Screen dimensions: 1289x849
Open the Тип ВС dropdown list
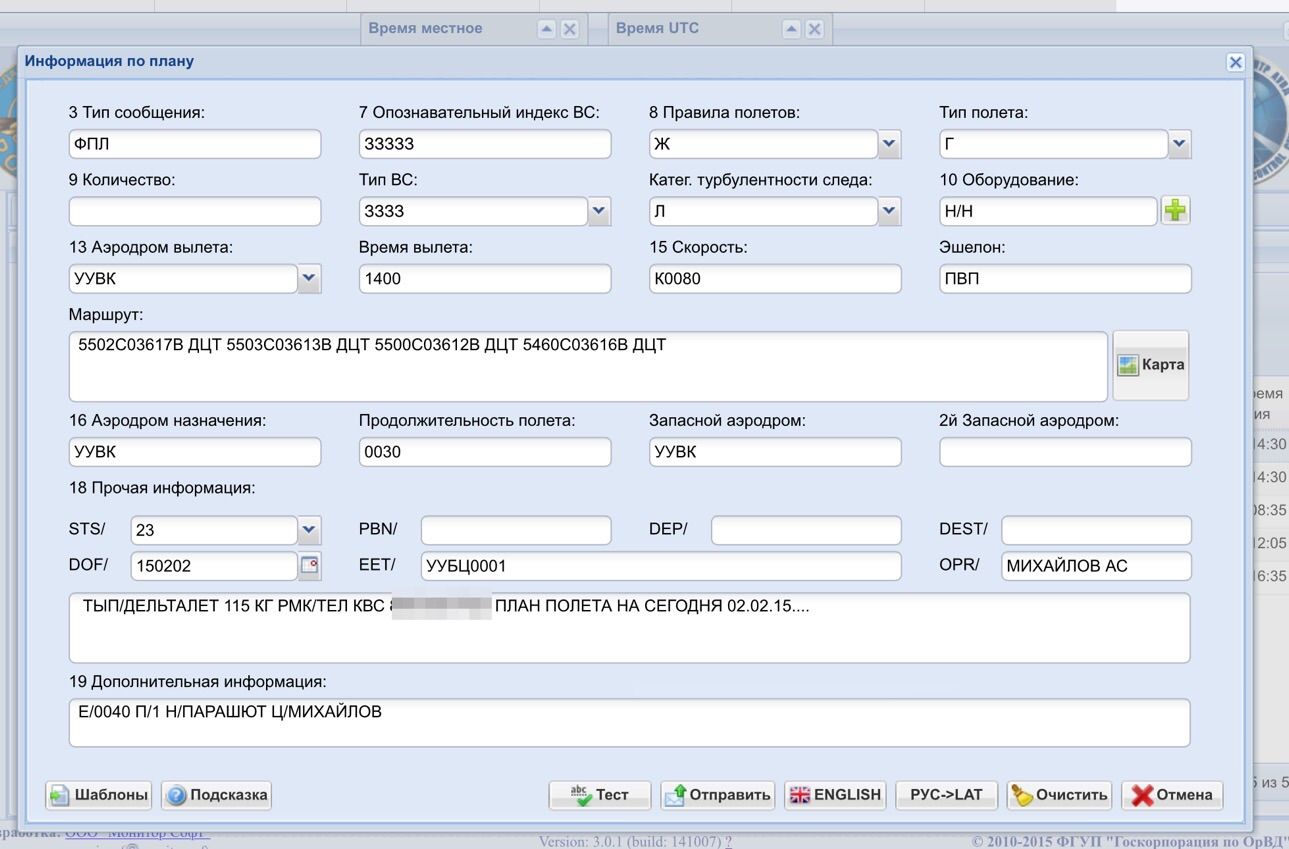click(599, 211)
